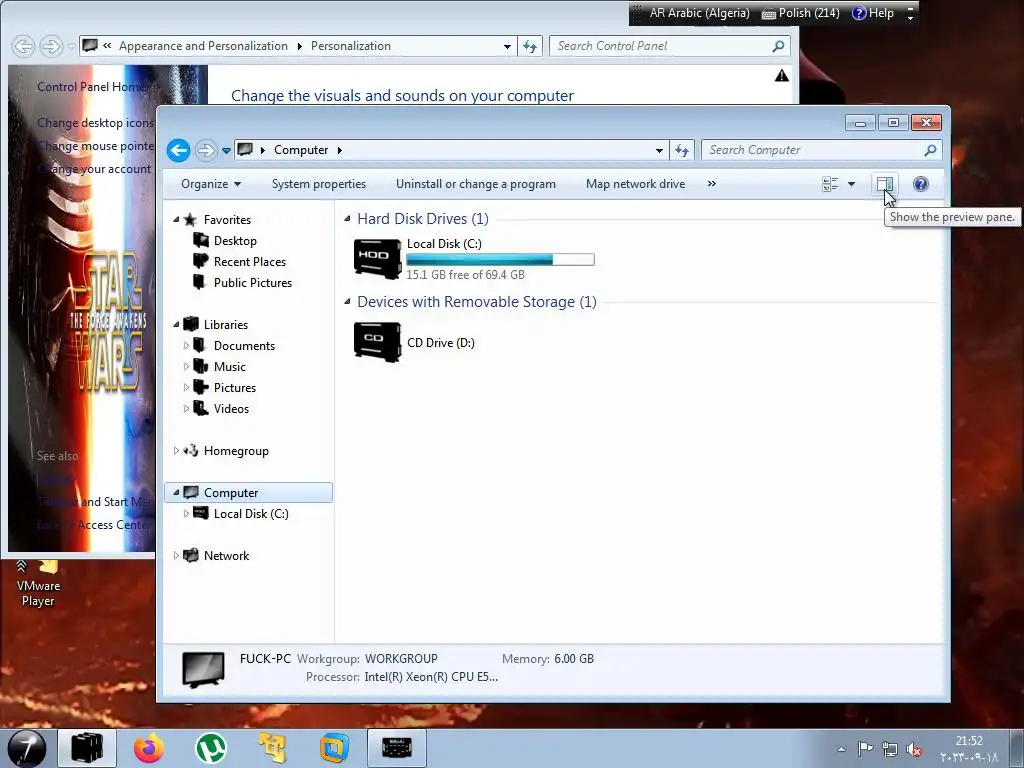
Task: Open Firefox from the taskbar
Action: pyautogui.click(x=149, y=748)
